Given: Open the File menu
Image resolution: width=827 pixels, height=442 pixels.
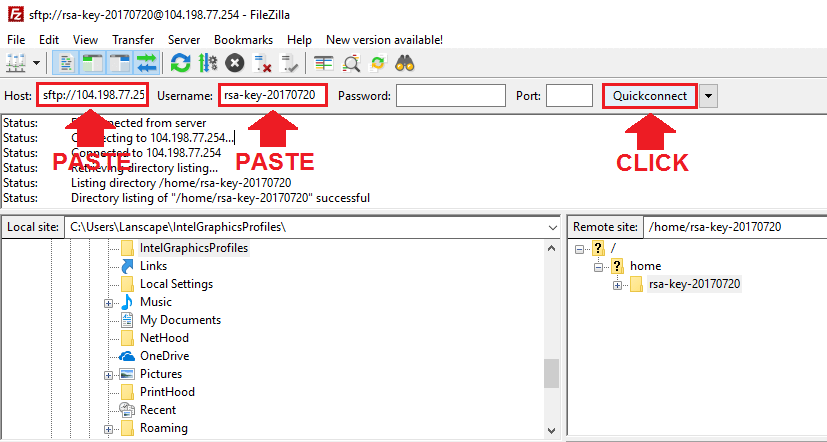Looking at the screenshot, I should click(16, 40).
